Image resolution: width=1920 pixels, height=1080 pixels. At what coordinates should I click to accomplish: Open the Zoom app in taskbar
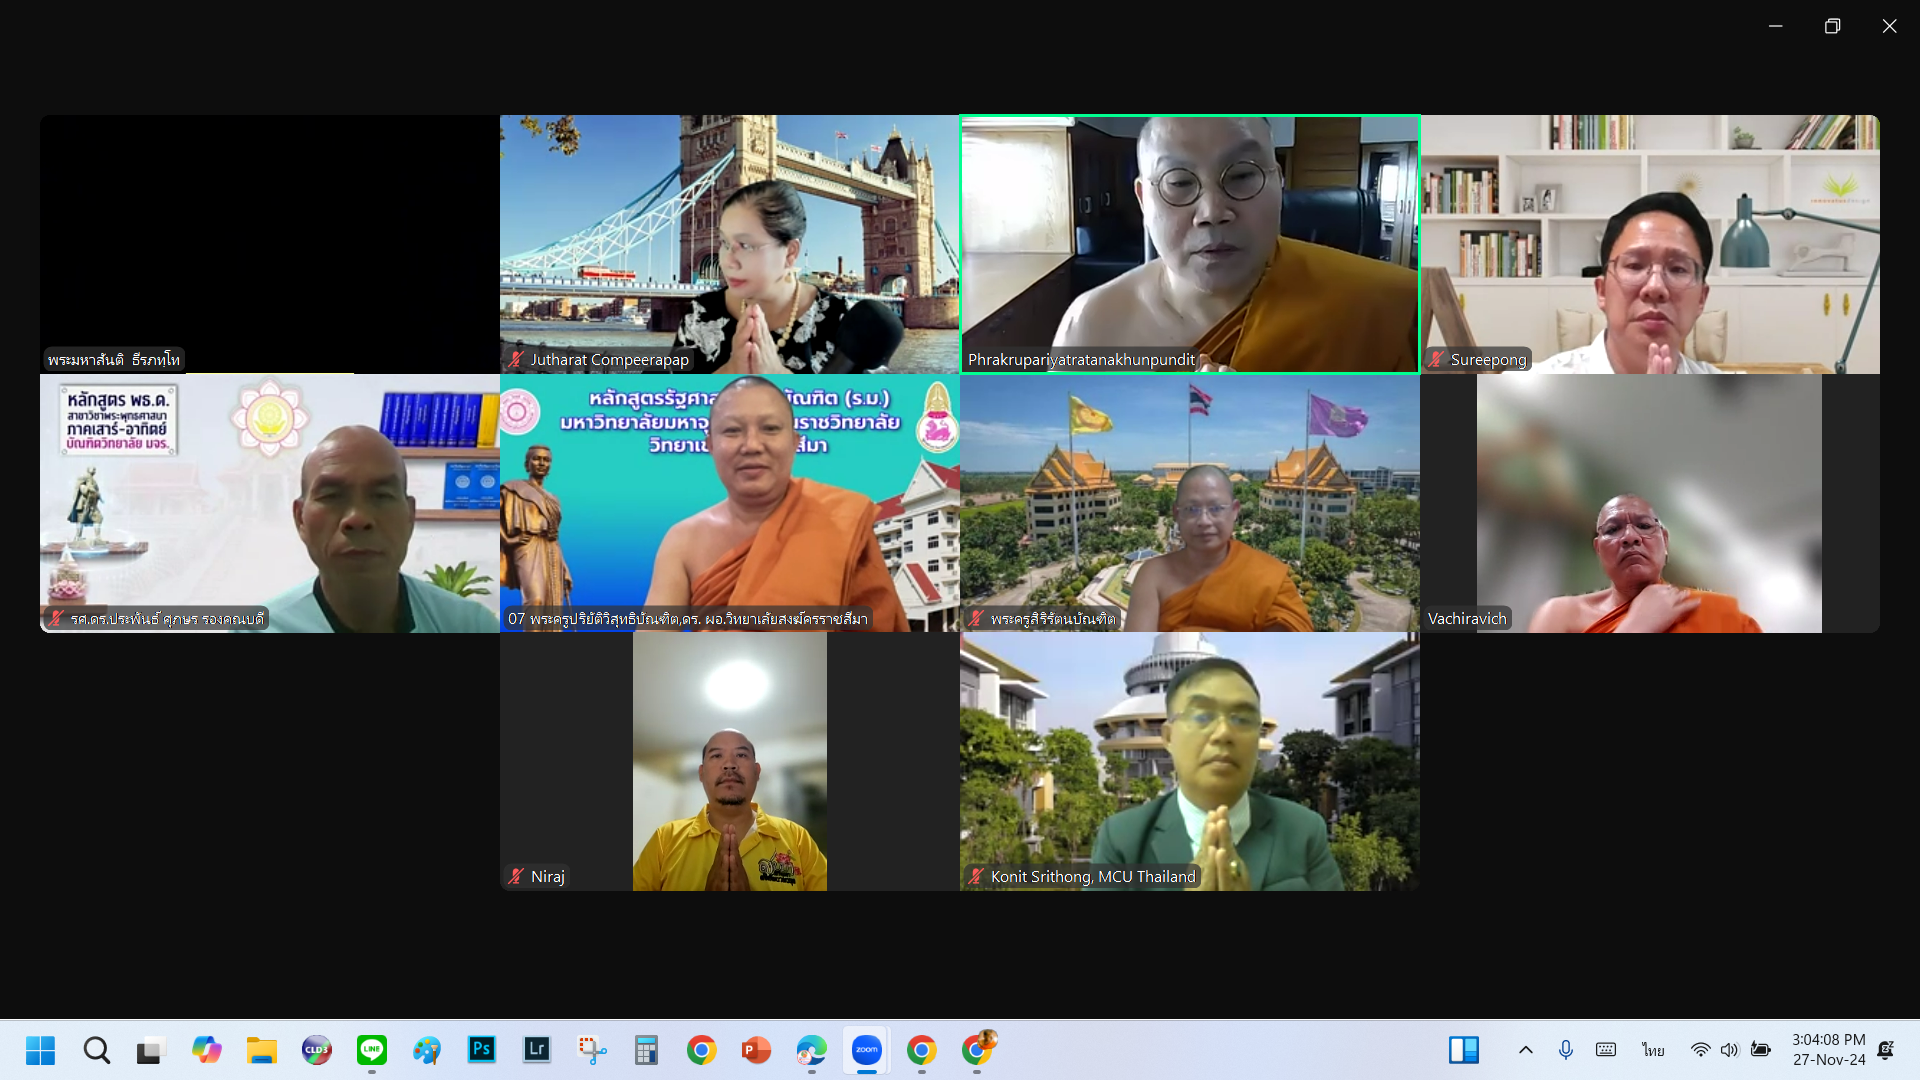tap(866, 1050)
